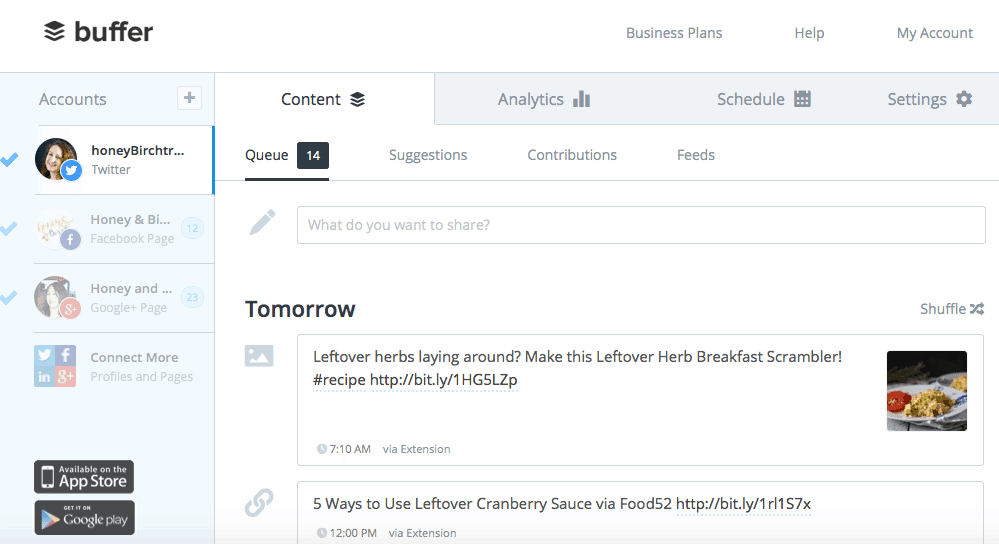Switch to the Suggestions tab
The width and height of the screenshot is (999, 544).
[428, 155]
